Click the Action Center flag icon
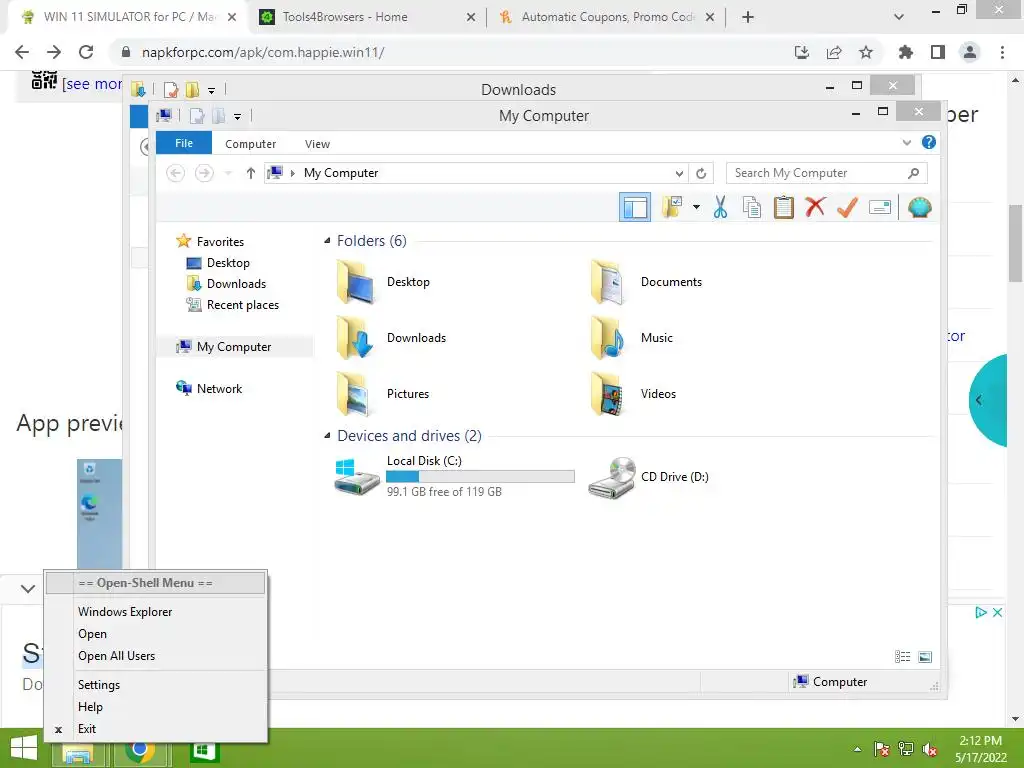Viewport: 1024px width, 768px height. (x=881, y=750)
